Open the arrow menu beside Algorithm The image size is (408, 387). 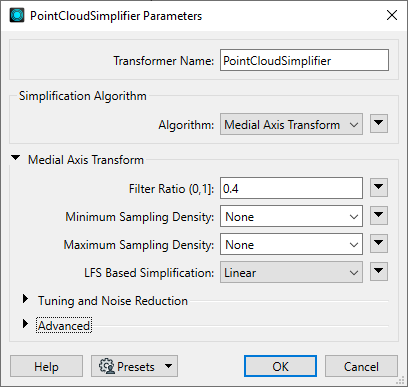click(x=379, y=124)
